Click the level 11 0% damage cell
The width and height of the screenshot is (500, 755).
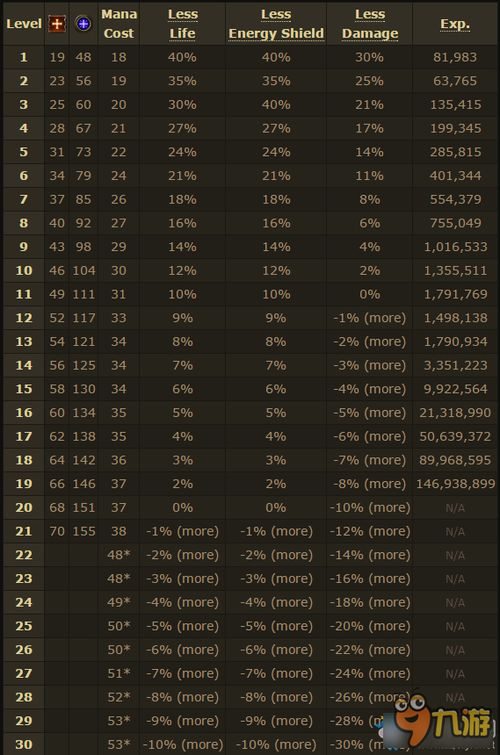point(369,294)
